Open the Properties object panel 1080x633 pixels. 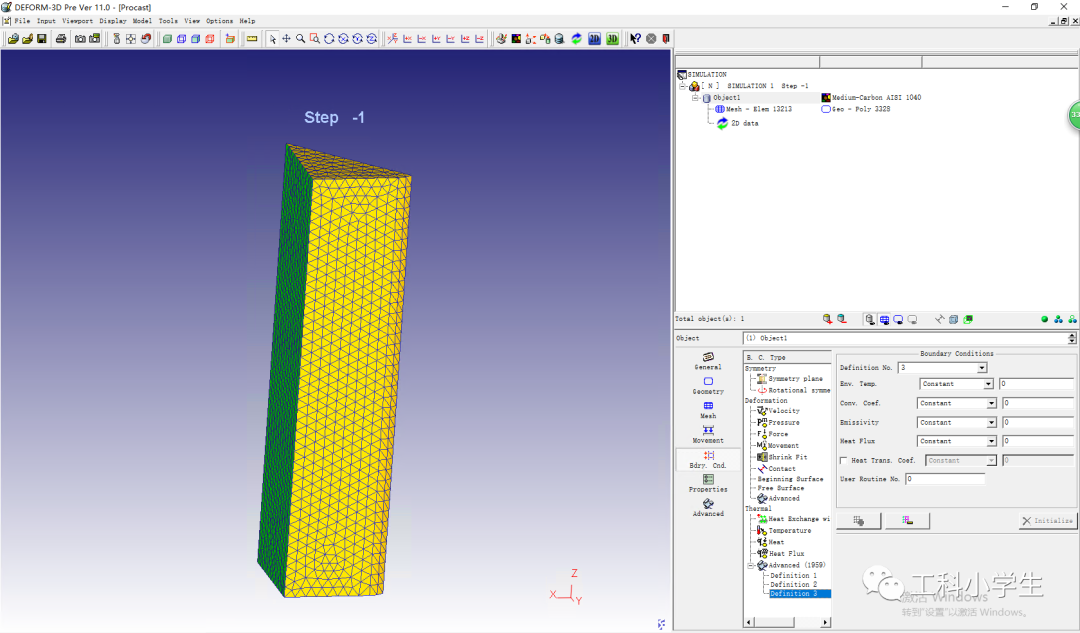pos(708,484)
